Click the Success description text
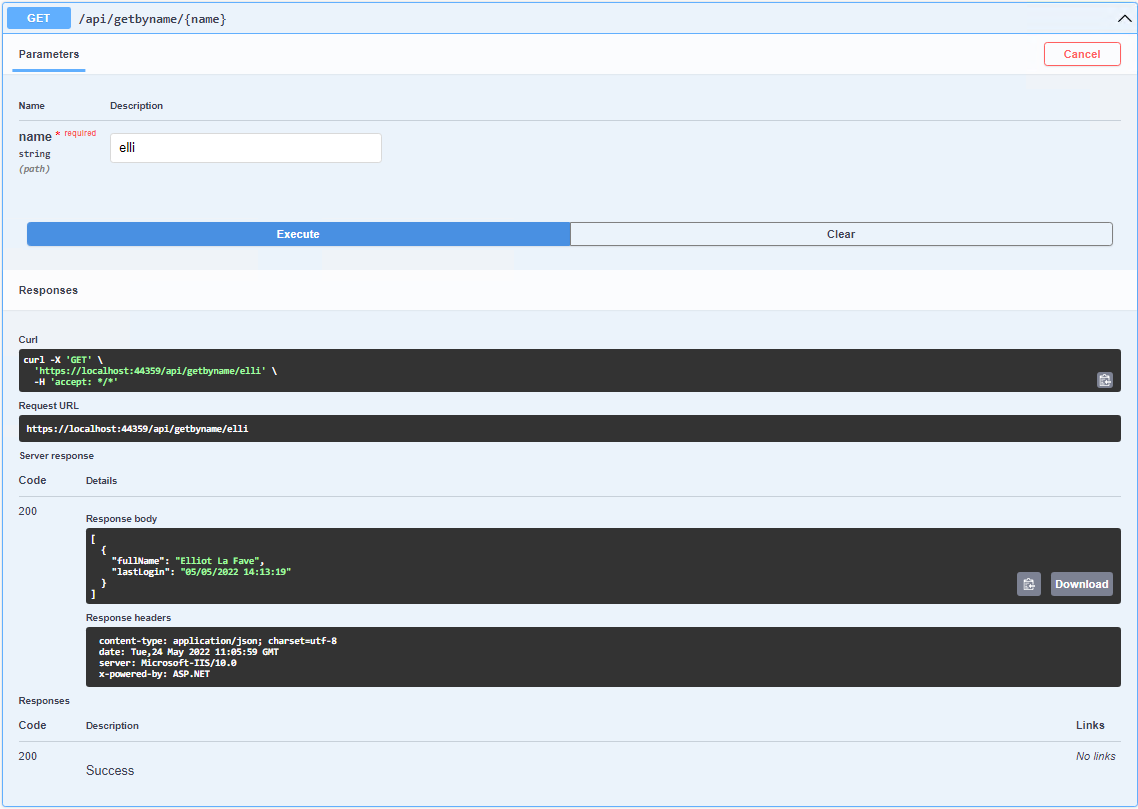 pos(110,771)
